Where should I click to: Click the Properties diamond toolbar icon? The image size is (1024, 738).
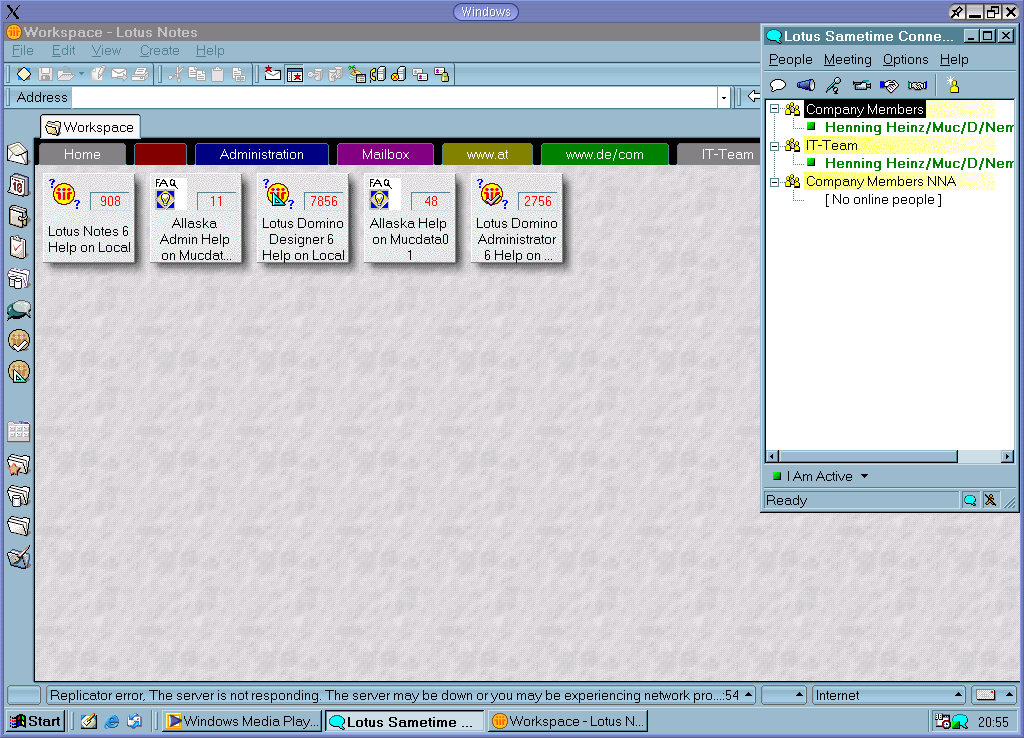[24, 74]
